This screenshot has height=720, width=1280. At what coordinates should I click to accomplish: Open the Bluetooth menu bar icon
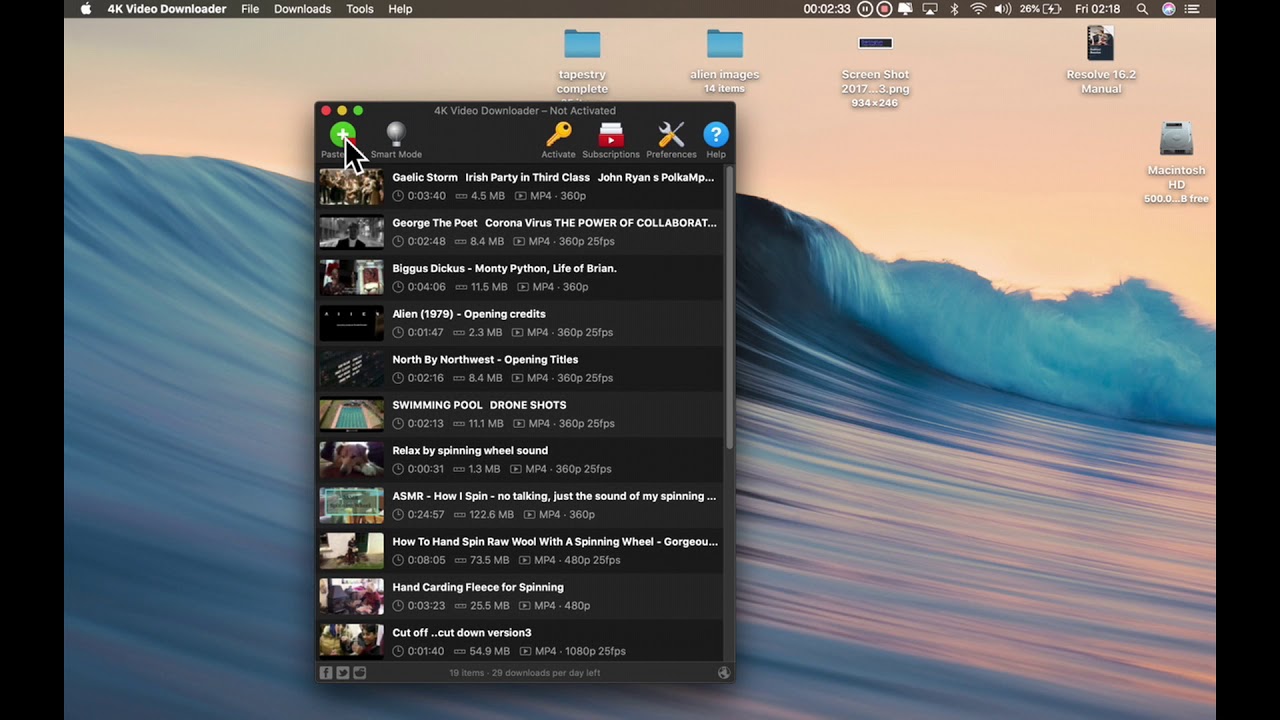[954, 9]
